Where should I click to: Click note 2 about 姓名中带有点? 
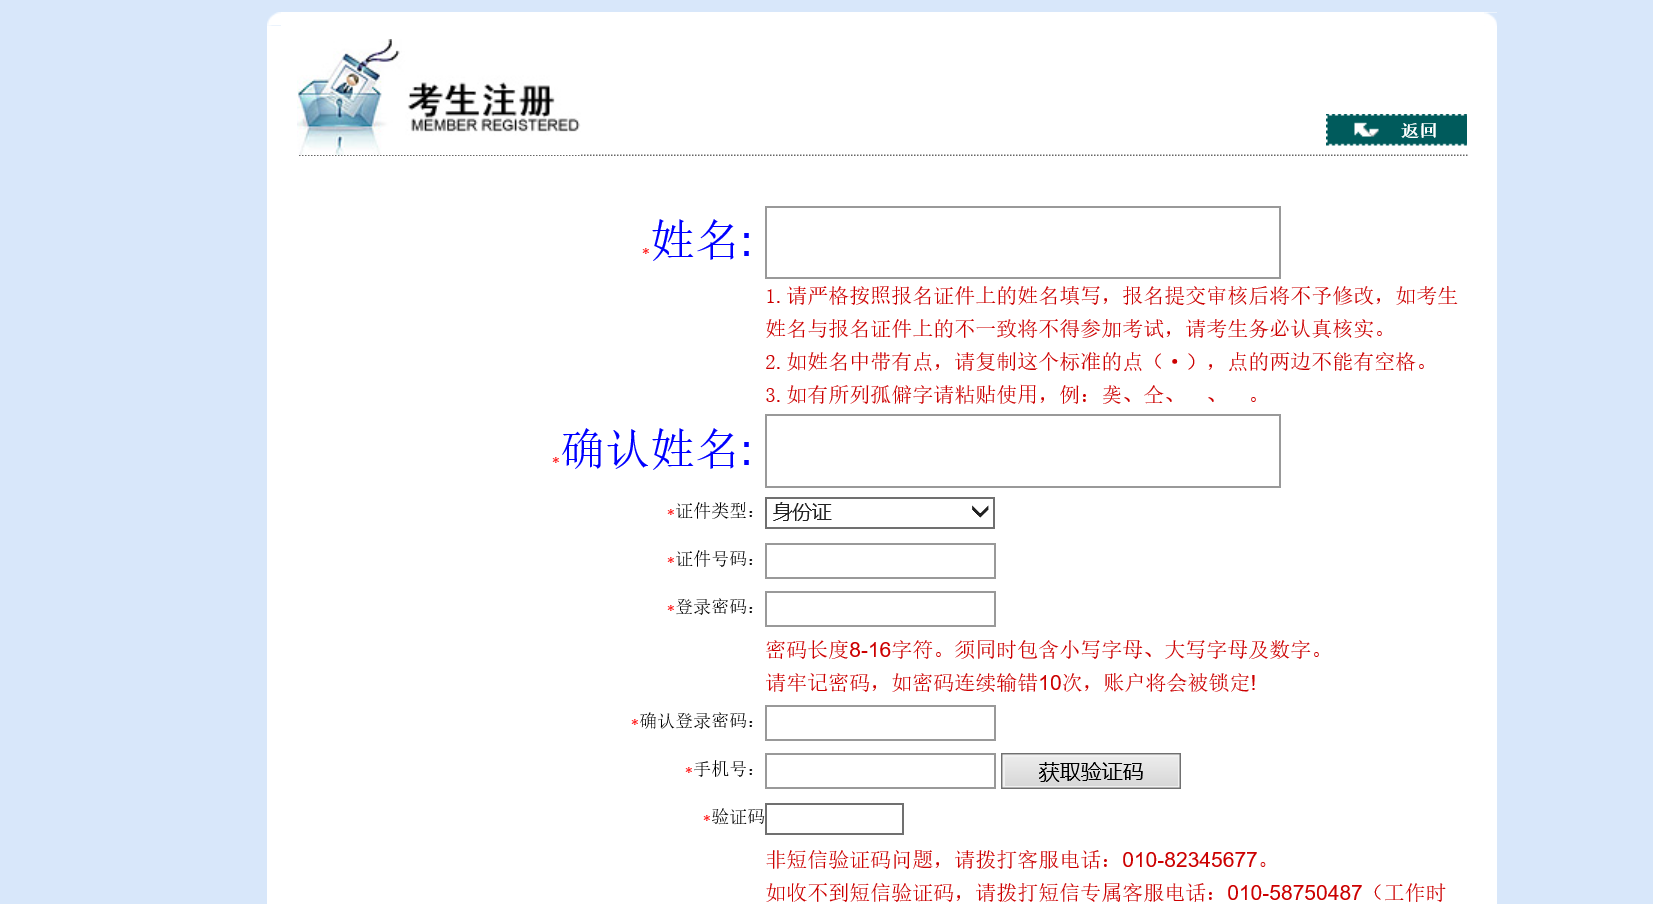click(x=1098, y=362)
